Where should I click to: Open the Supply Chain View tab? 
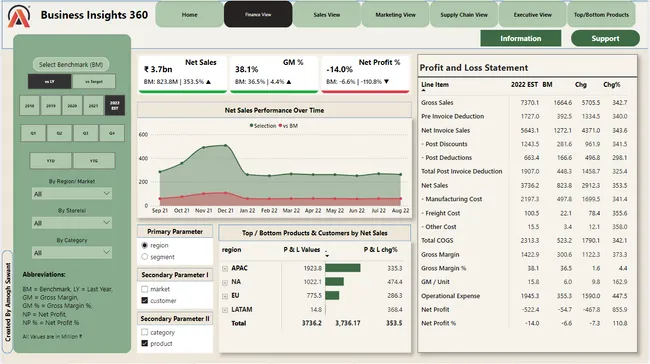[x=464, y=15]
